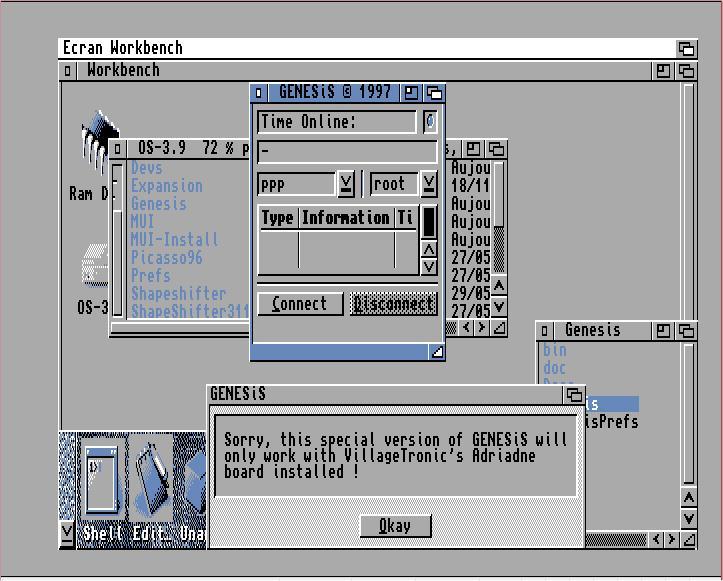This screenshot has width=723, height=581.
Task: Click the GENESiS error dialog depth gadget
Action: [x=574, y=395]
